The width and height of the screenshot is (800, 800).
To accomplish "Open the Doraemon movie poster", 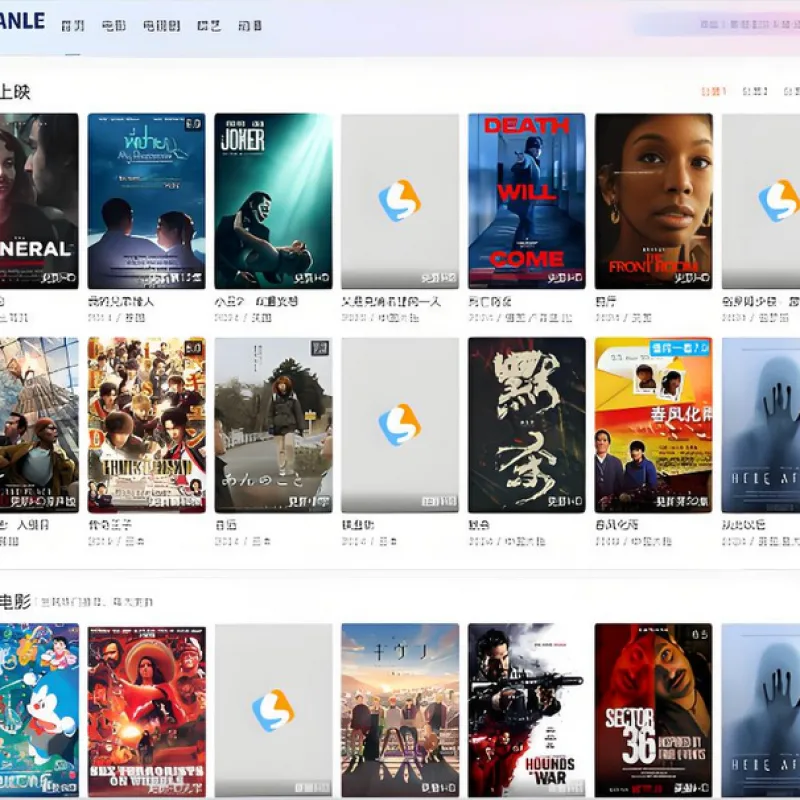I will tap(39, 710).
